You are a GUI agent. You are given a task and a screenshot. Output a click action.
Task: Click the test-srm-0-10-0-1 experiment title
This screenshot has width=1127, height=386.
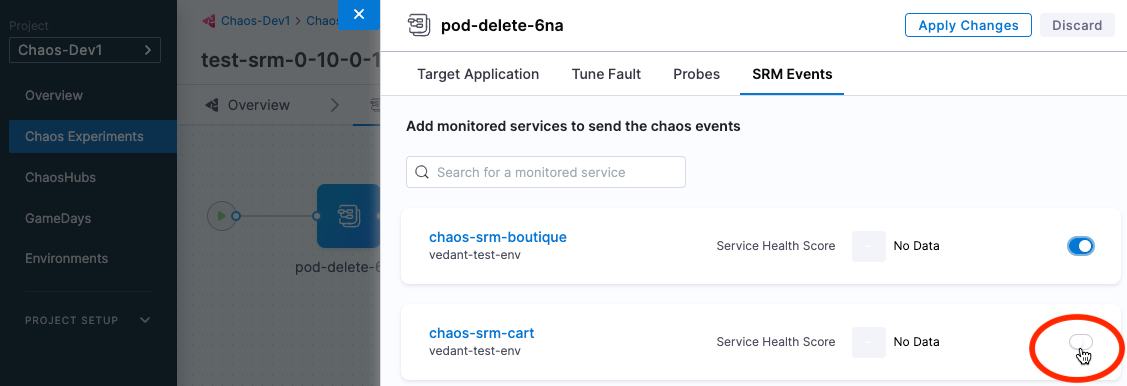point(290,59)
